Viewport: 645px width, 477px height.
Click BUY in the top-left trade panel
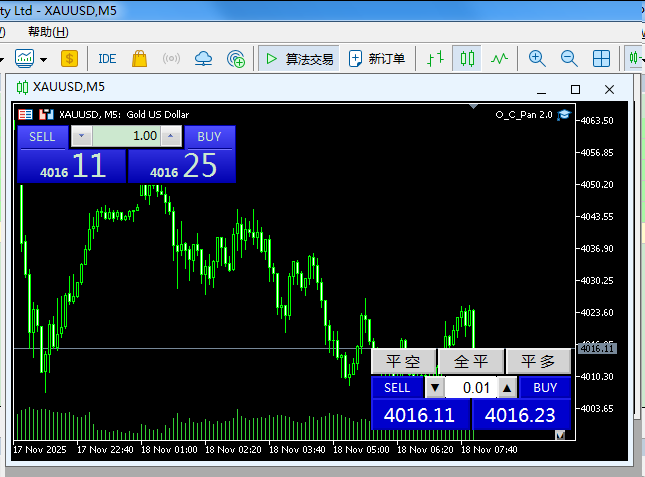209,137
